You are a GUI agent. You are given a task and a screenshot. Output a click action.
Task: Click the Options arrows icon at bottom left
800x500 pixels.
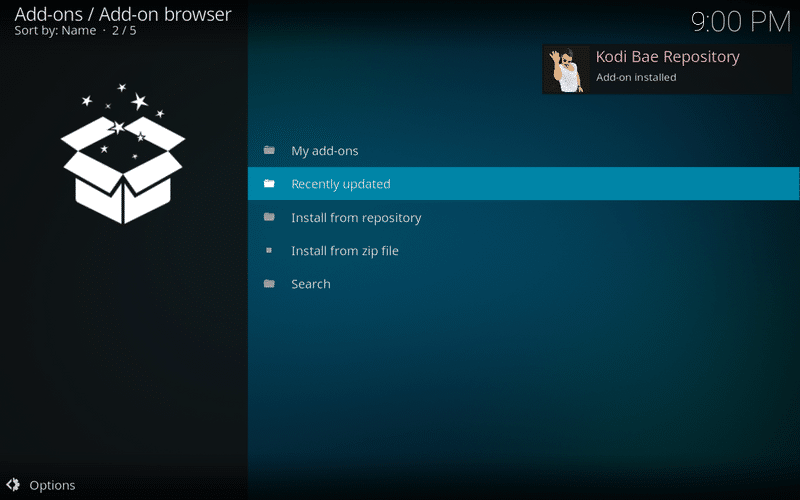click(14, 485)
